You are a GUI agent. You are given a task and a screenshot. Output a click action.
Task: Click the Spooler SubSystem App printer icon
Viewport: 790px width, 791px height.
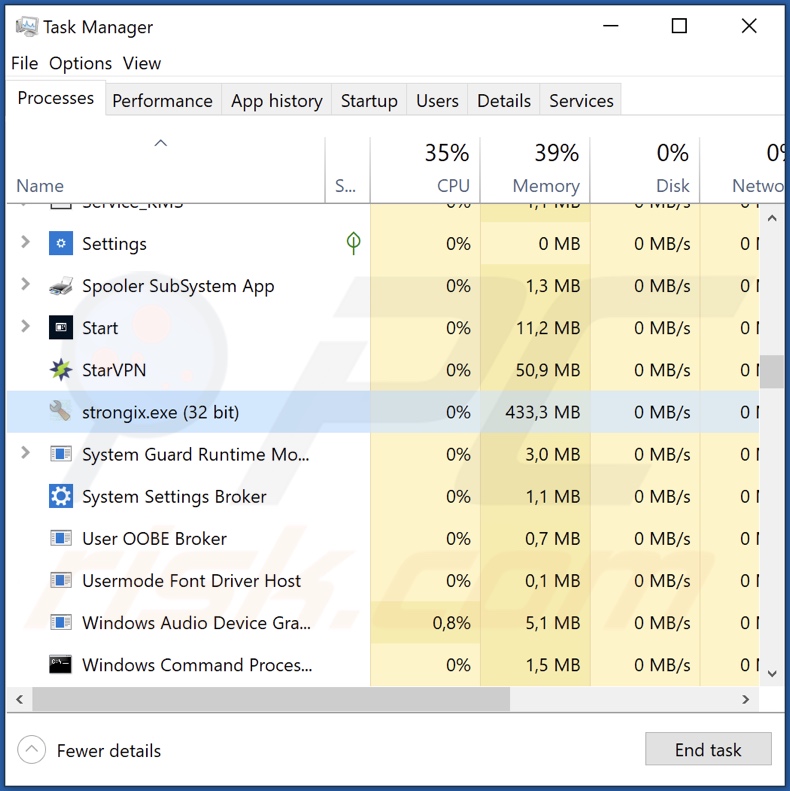pos(61,286)
